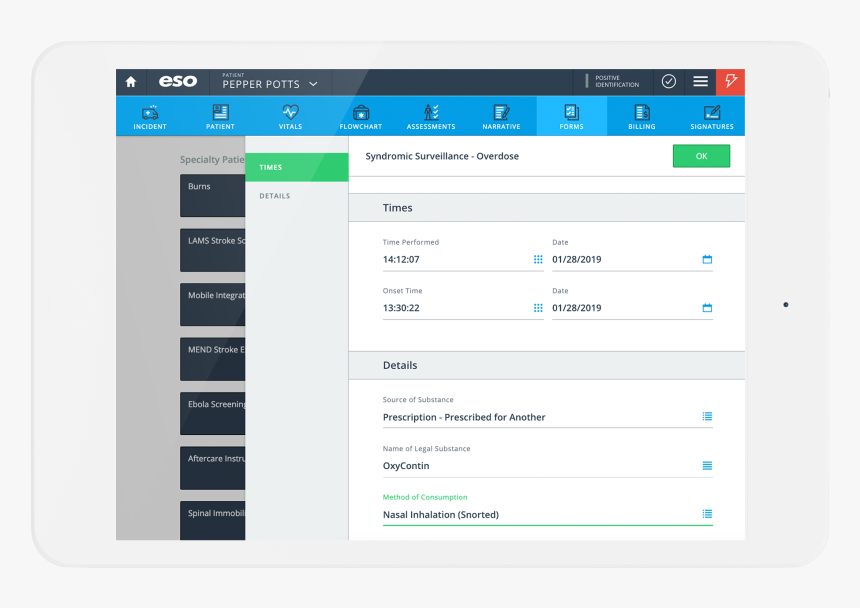Image resolution: width=860 pixels, height=608 pixels.
Task: Click the red lightning bolt icon
Action: point(731,82)
